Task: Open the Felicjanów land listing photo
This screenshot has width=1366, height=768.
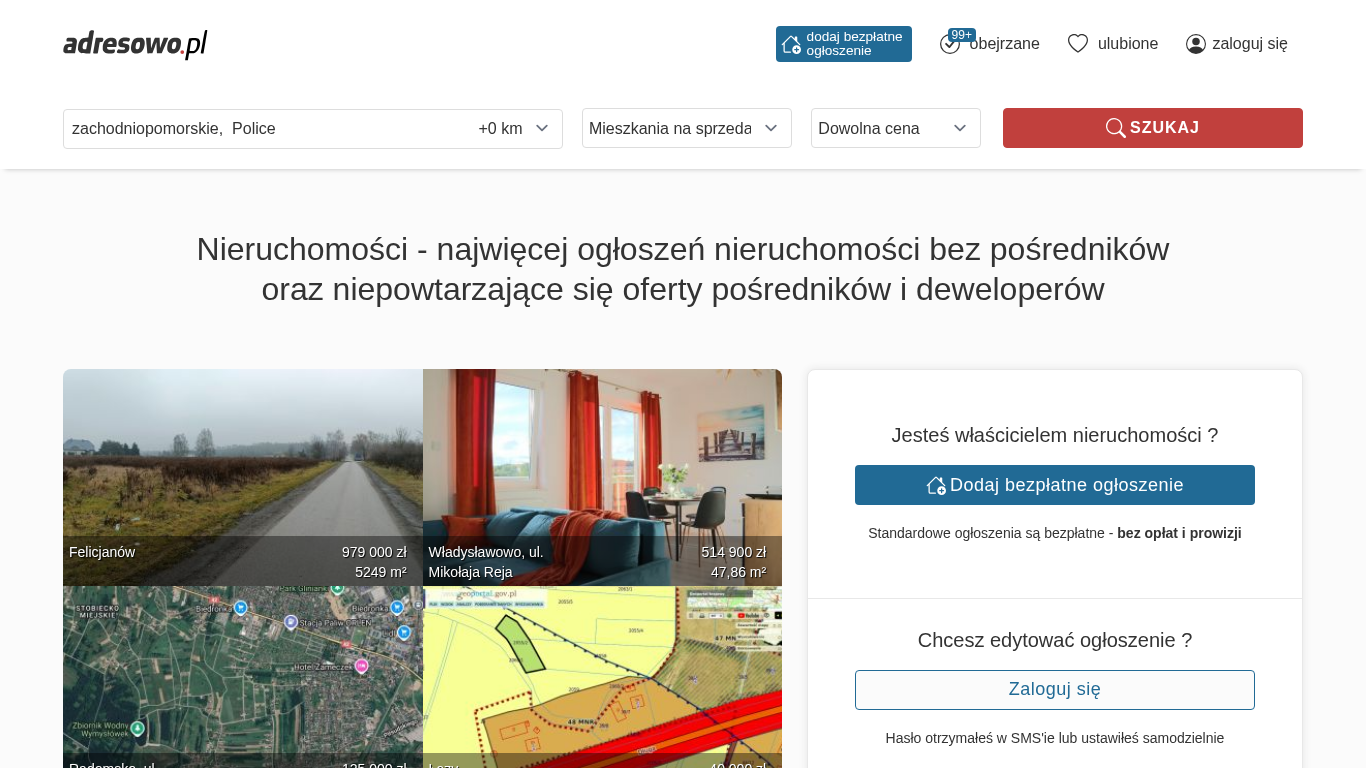Action: [242, 460]
